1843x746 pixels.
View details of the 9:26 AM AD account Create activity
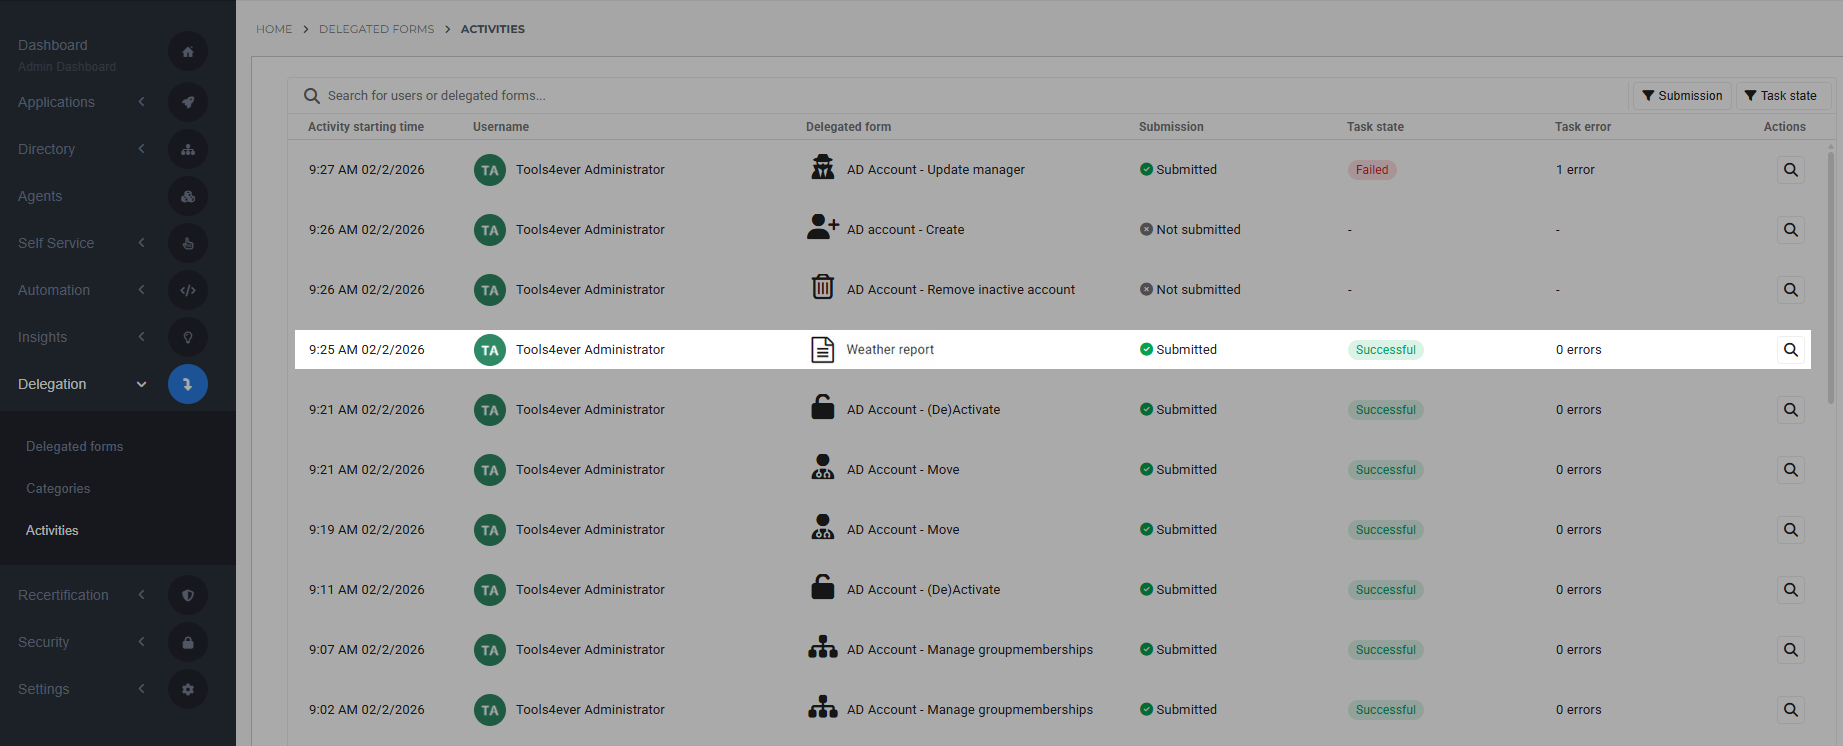click(1791, 230)
